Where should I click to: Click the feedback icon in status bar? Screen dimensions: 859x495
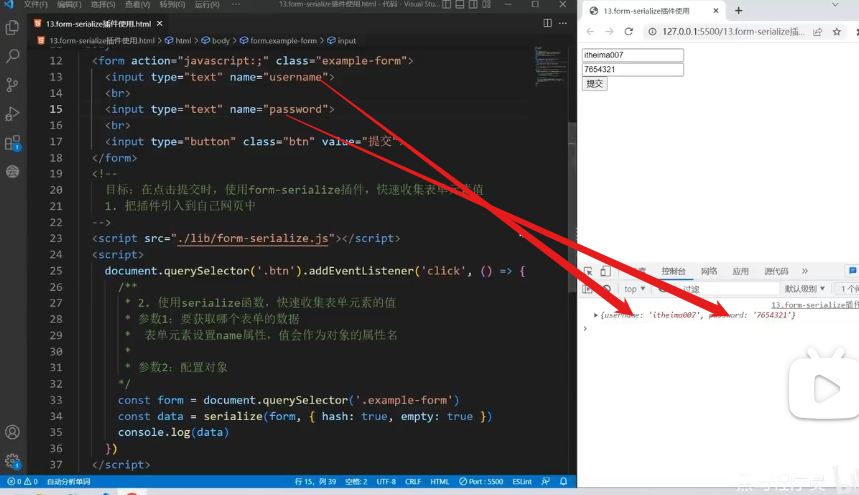[x=546, y=481]
